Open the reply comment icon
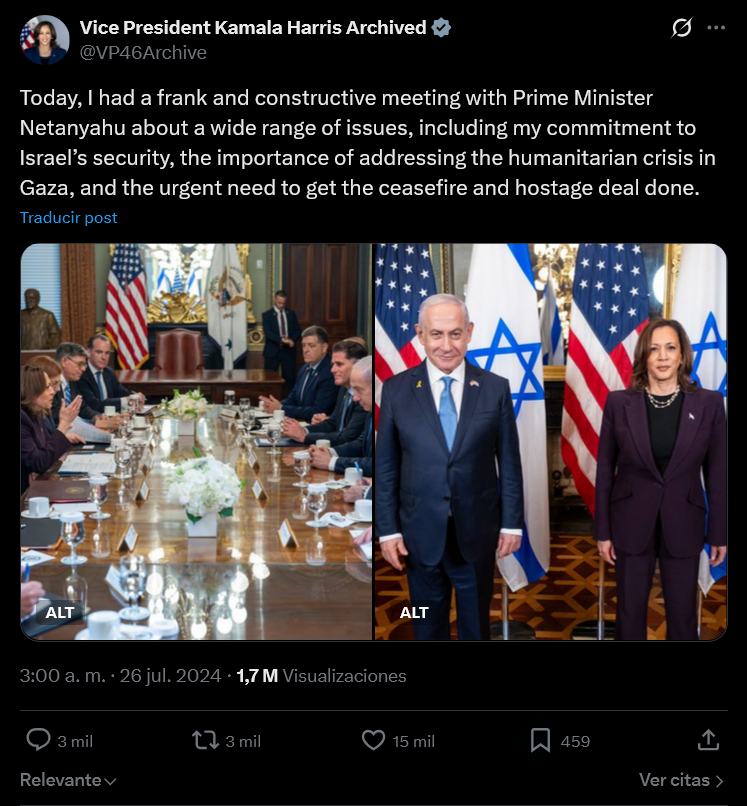 [39, 740]
